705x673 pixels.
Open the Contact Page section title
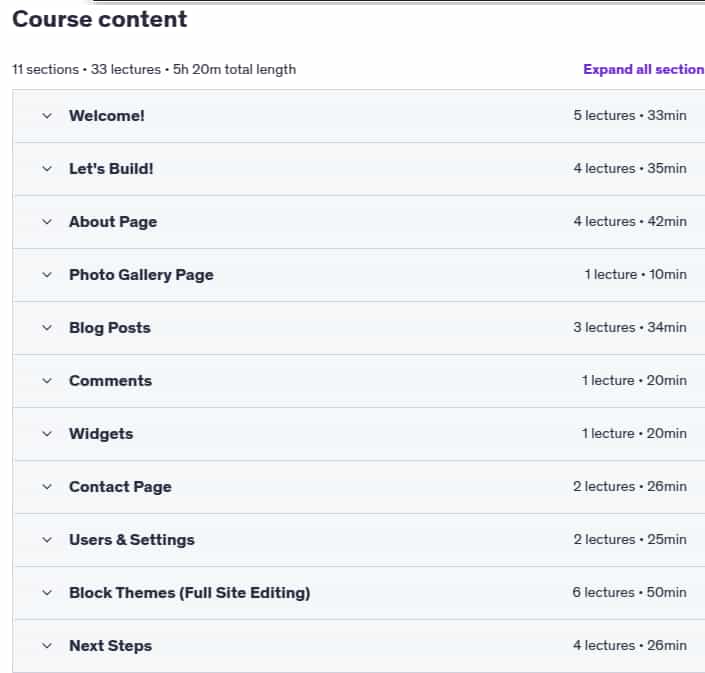click(x=120, y=487)
